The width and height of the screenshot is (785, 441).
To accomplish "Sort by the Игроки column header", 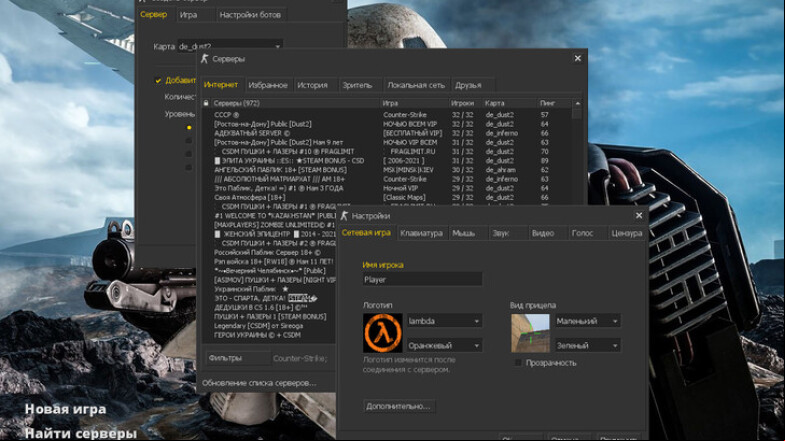I will [466, 103].
